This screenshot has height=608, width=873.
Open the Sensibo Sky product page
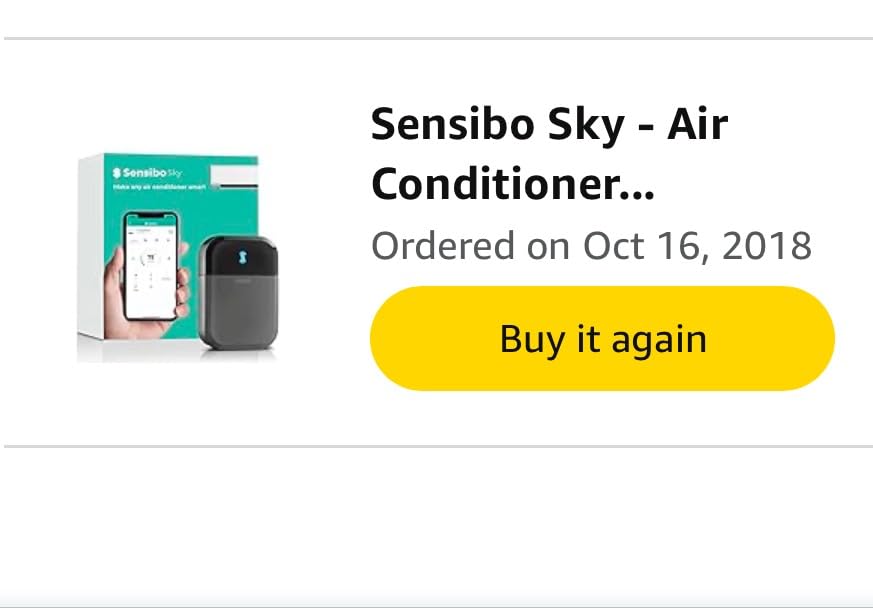click(x=548, y=152)
